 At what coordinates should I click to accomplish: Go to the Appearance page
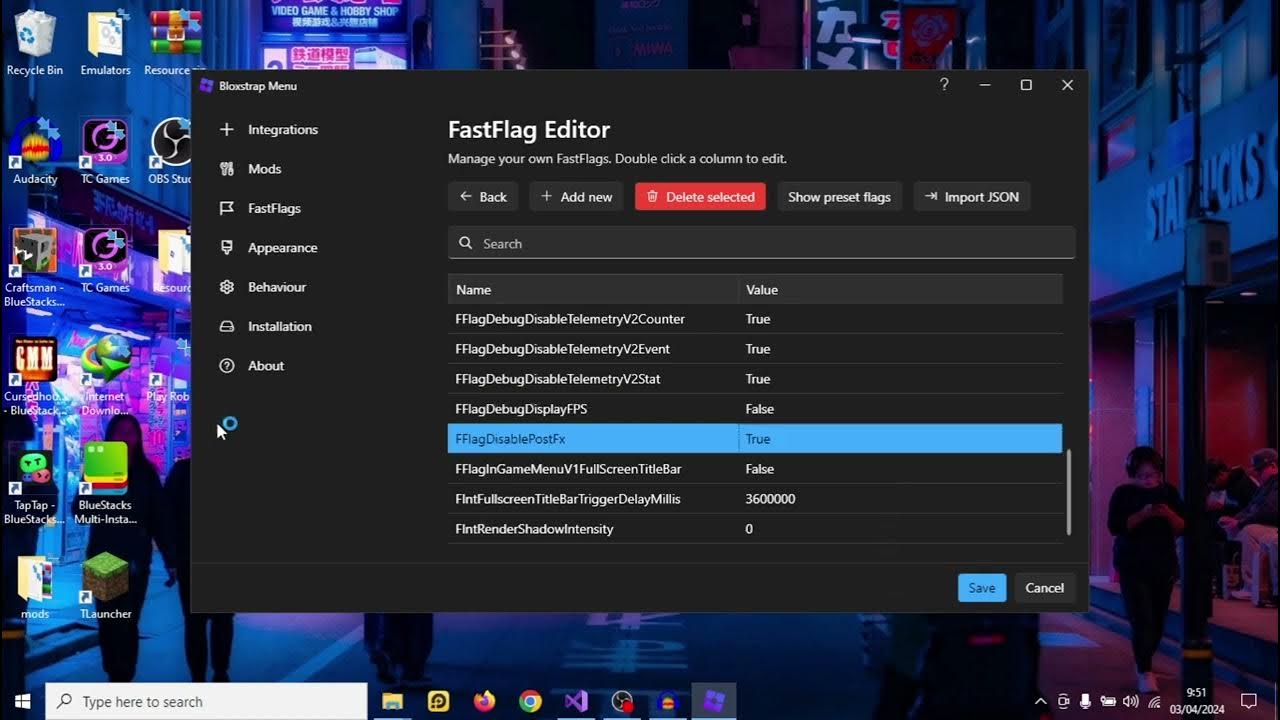coord(268,248)
